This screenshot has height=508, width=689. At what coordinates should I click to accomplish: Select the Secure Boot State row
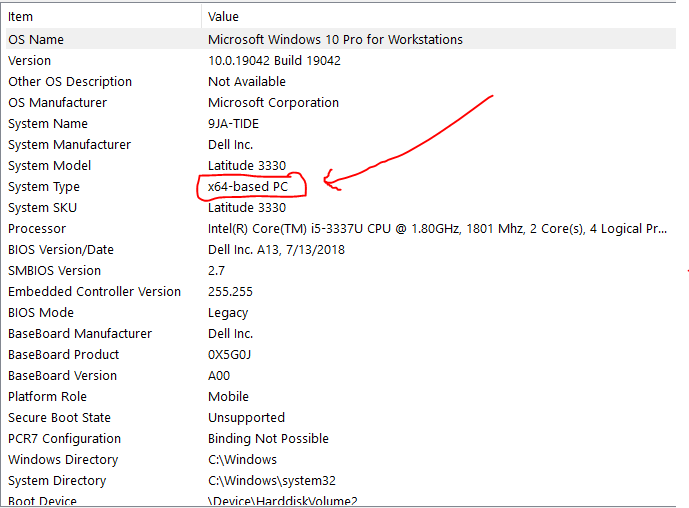[59, 418]
